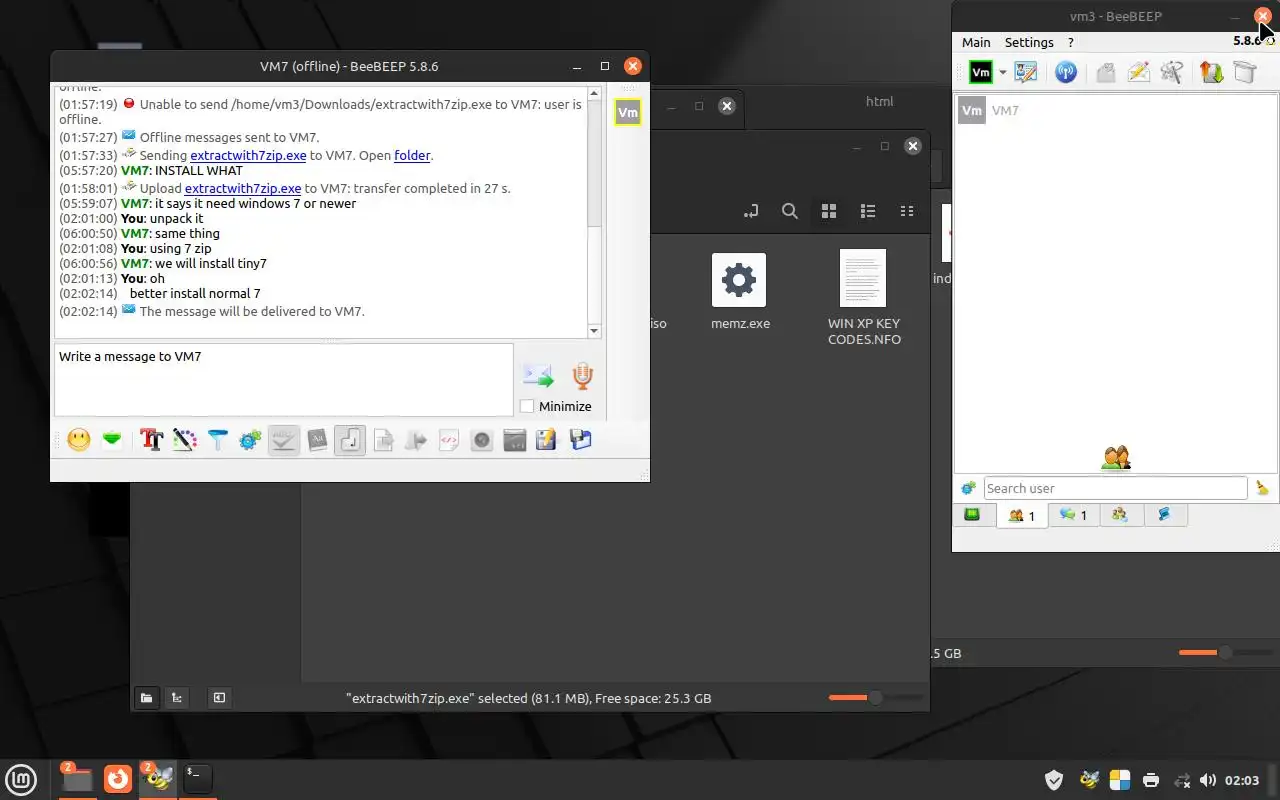The width and height of the screenshot is (1280, 800).
Task: Click gear icon beside Search user
Action: click(968, 488)
